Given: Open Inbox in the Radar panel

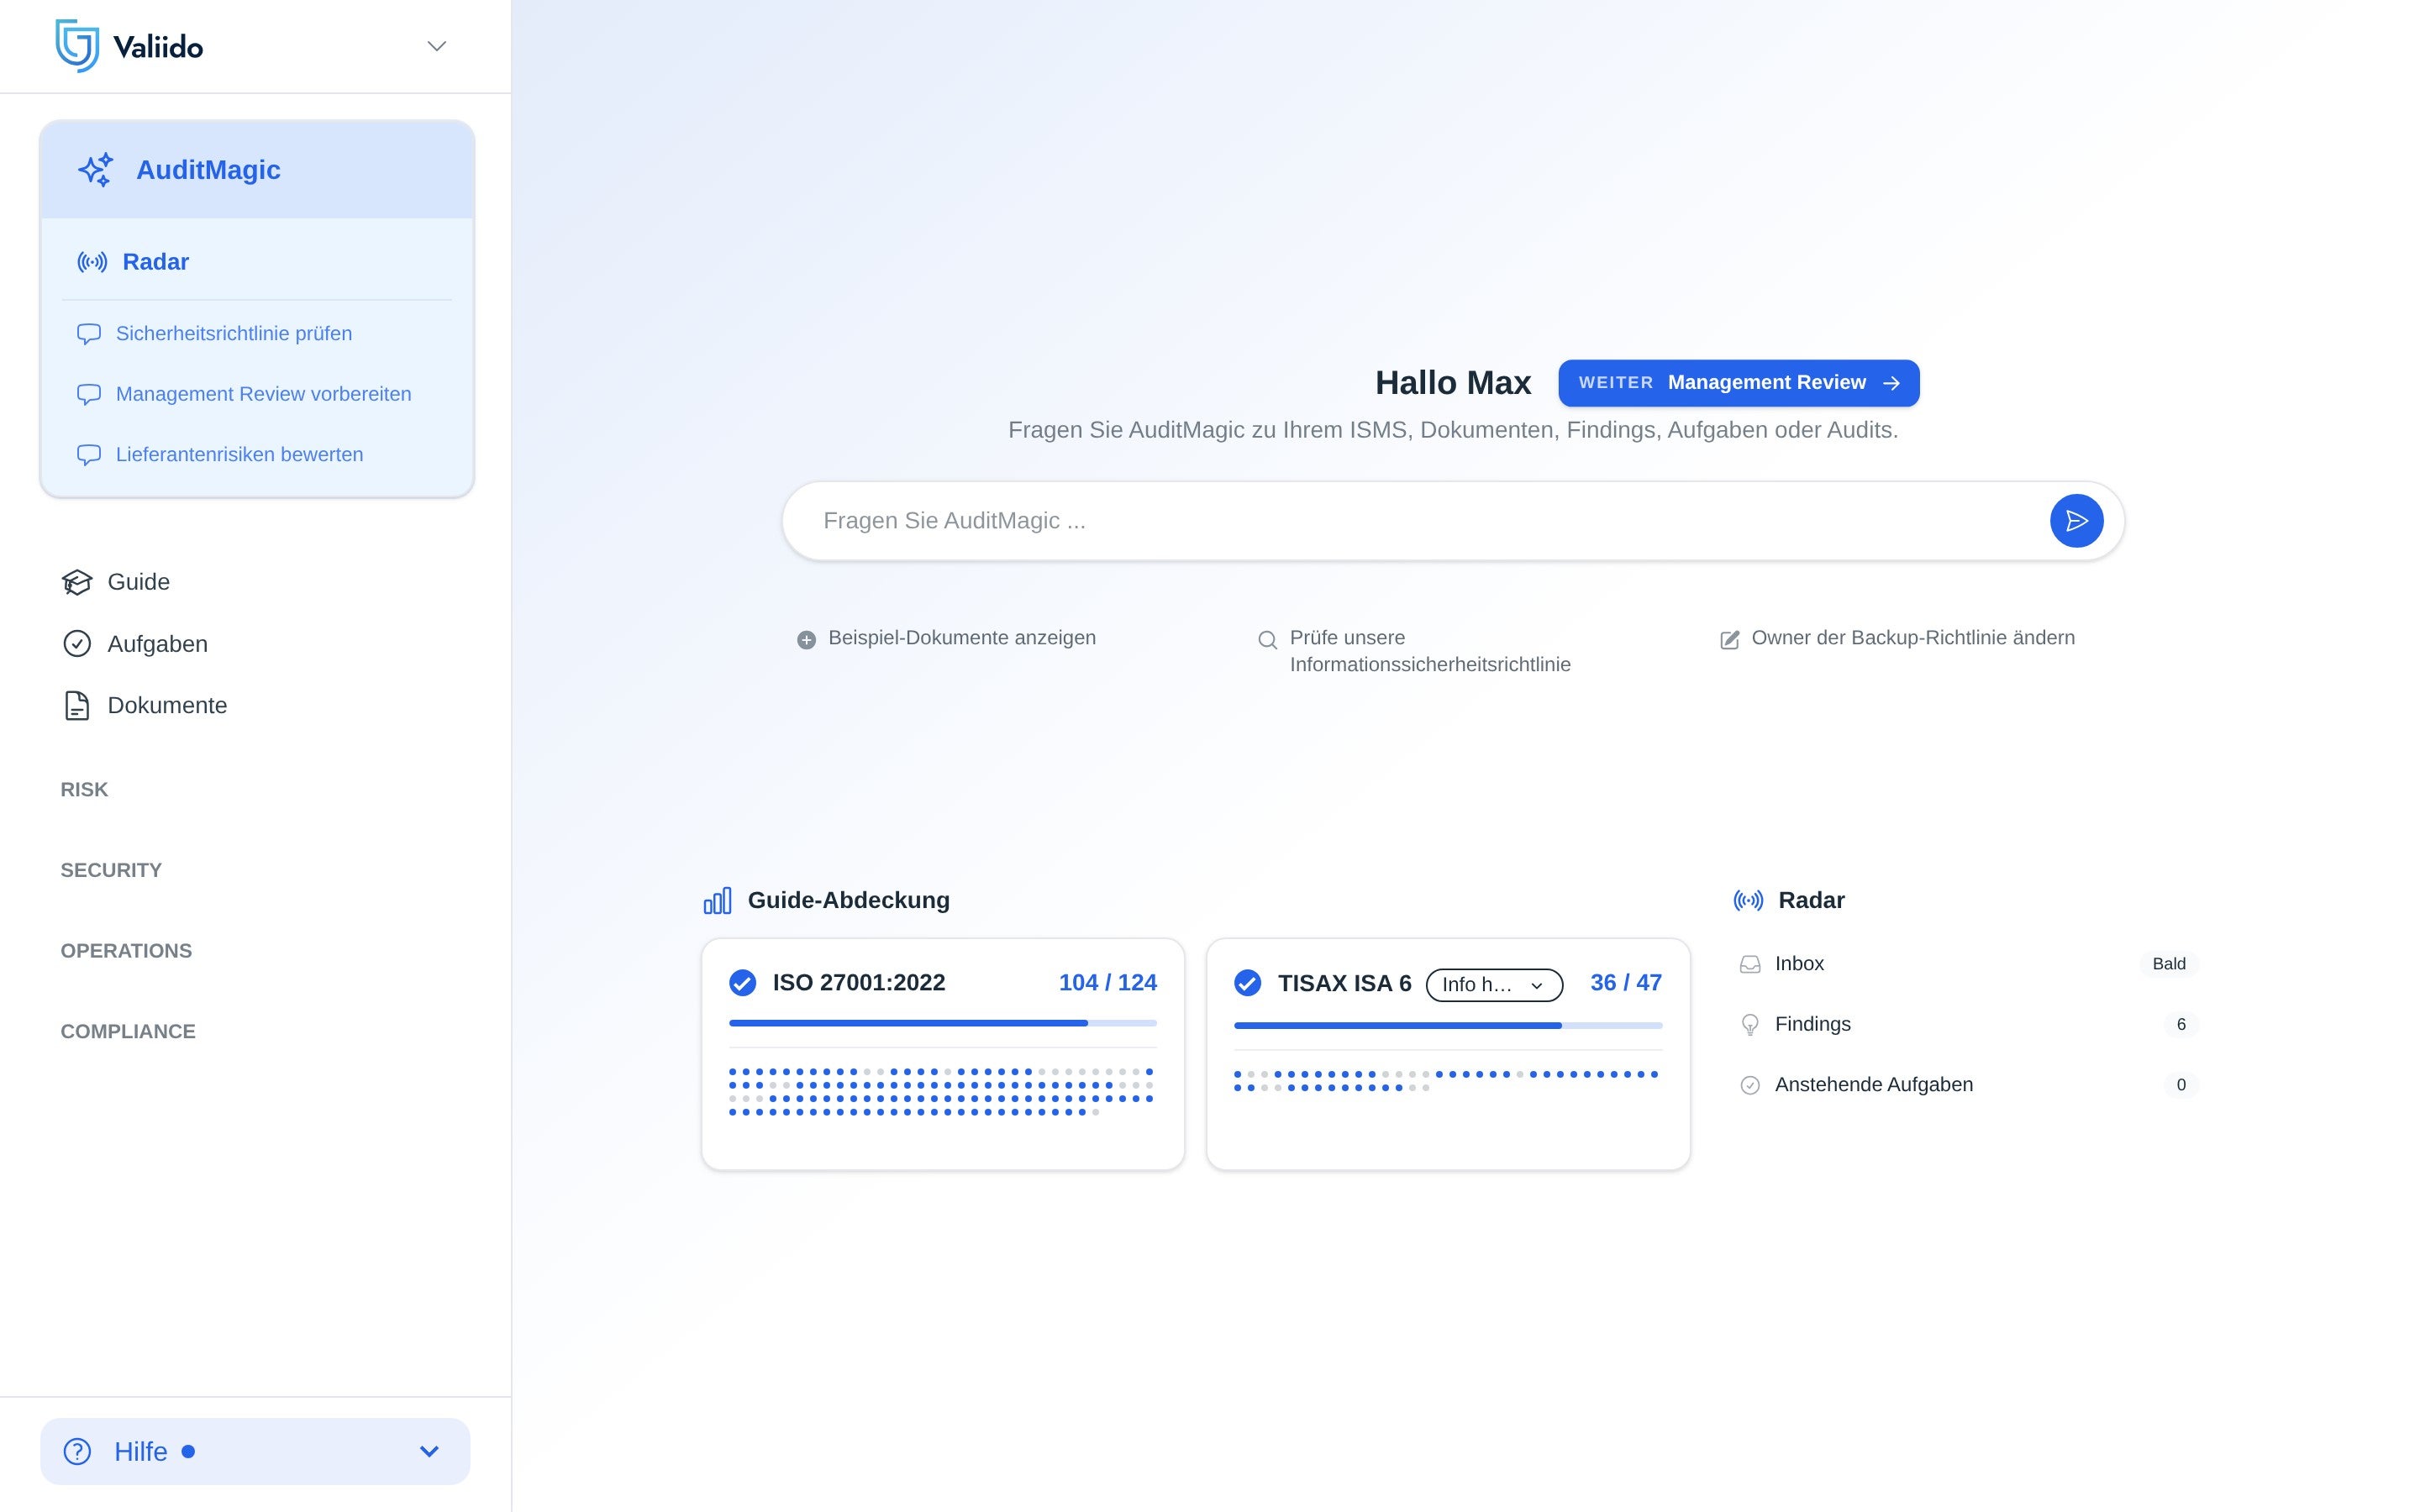Looking at the screenshot, I should coord(1799,964).
